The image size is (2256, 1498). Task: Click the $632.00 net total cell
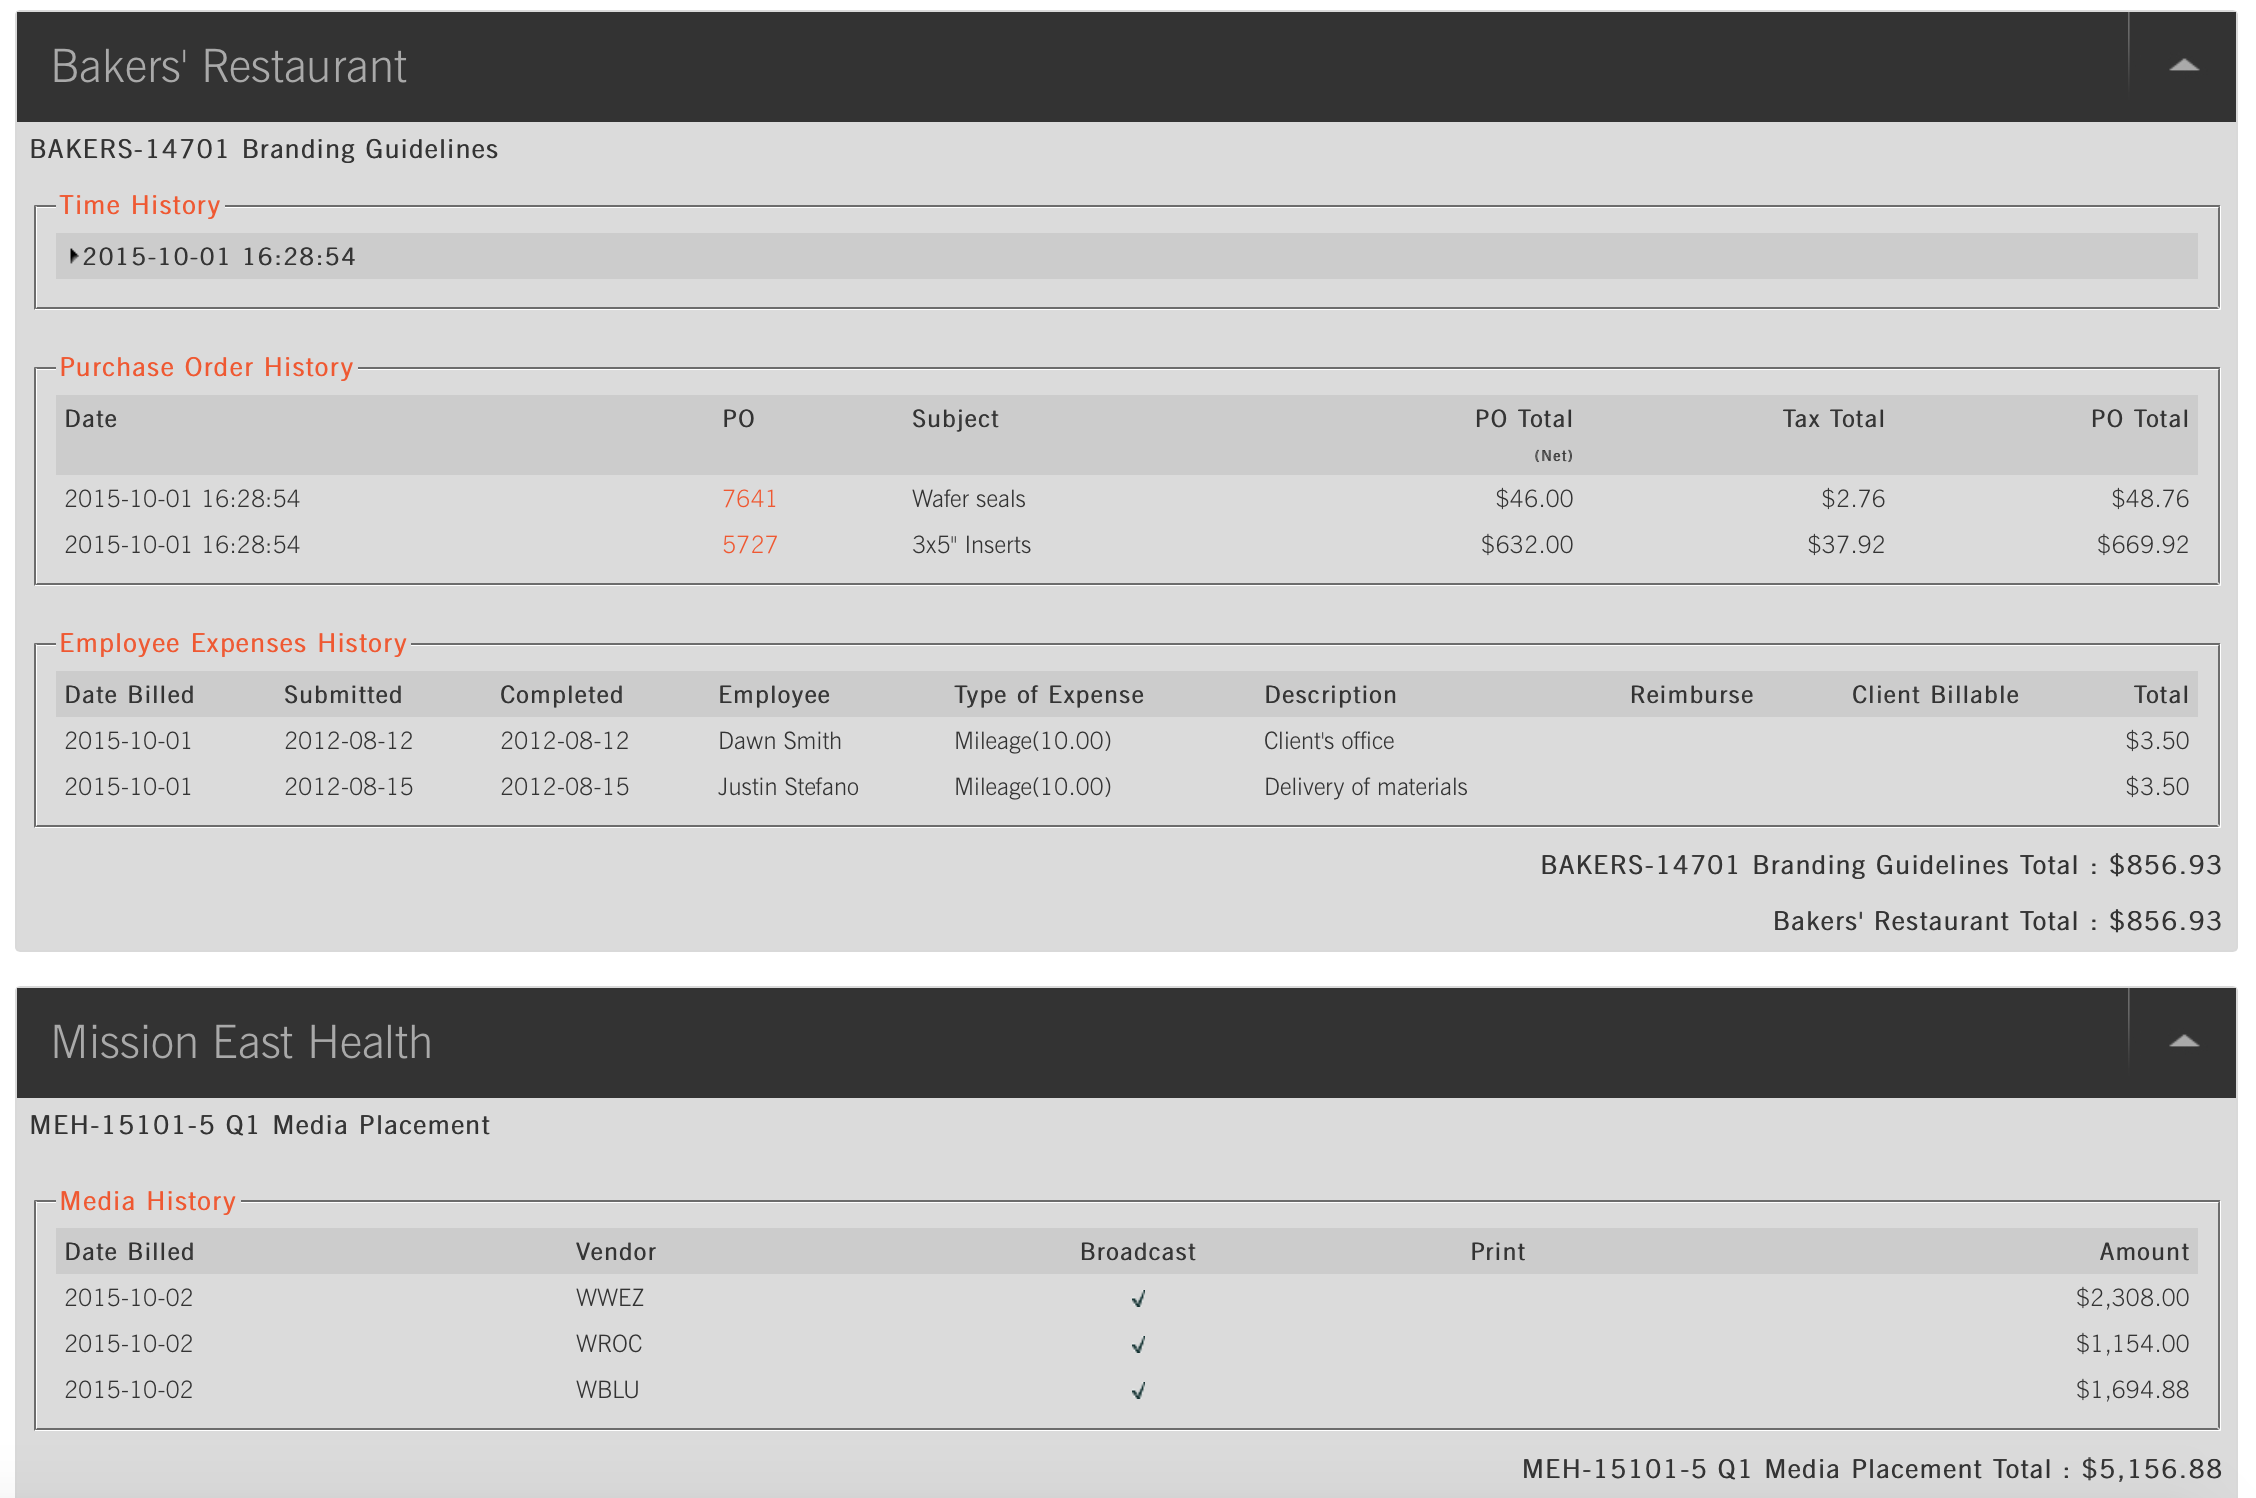1527,545
